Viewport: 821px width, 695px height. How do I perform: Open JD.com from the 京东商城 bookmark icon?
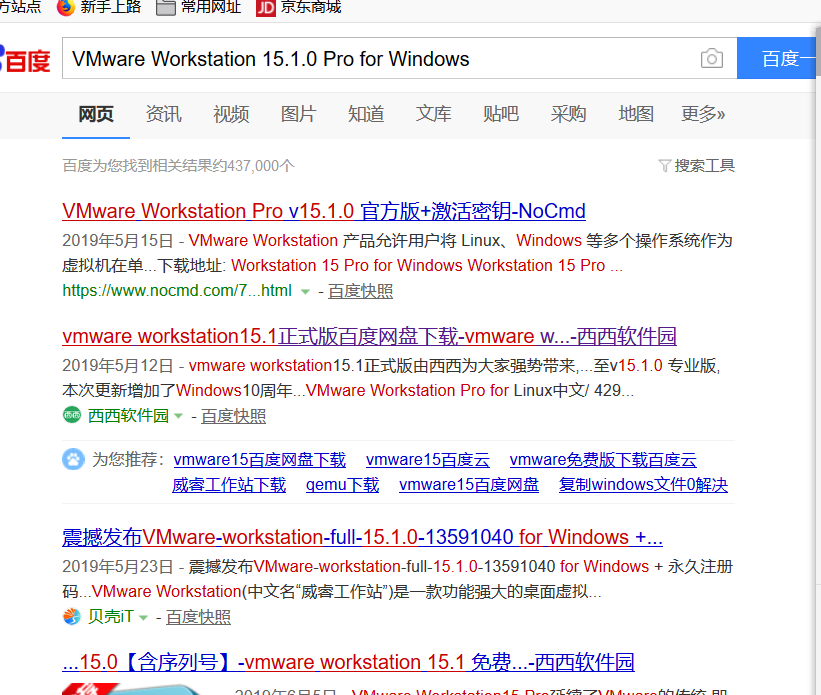pyautogui.click(x=267, y=8)
